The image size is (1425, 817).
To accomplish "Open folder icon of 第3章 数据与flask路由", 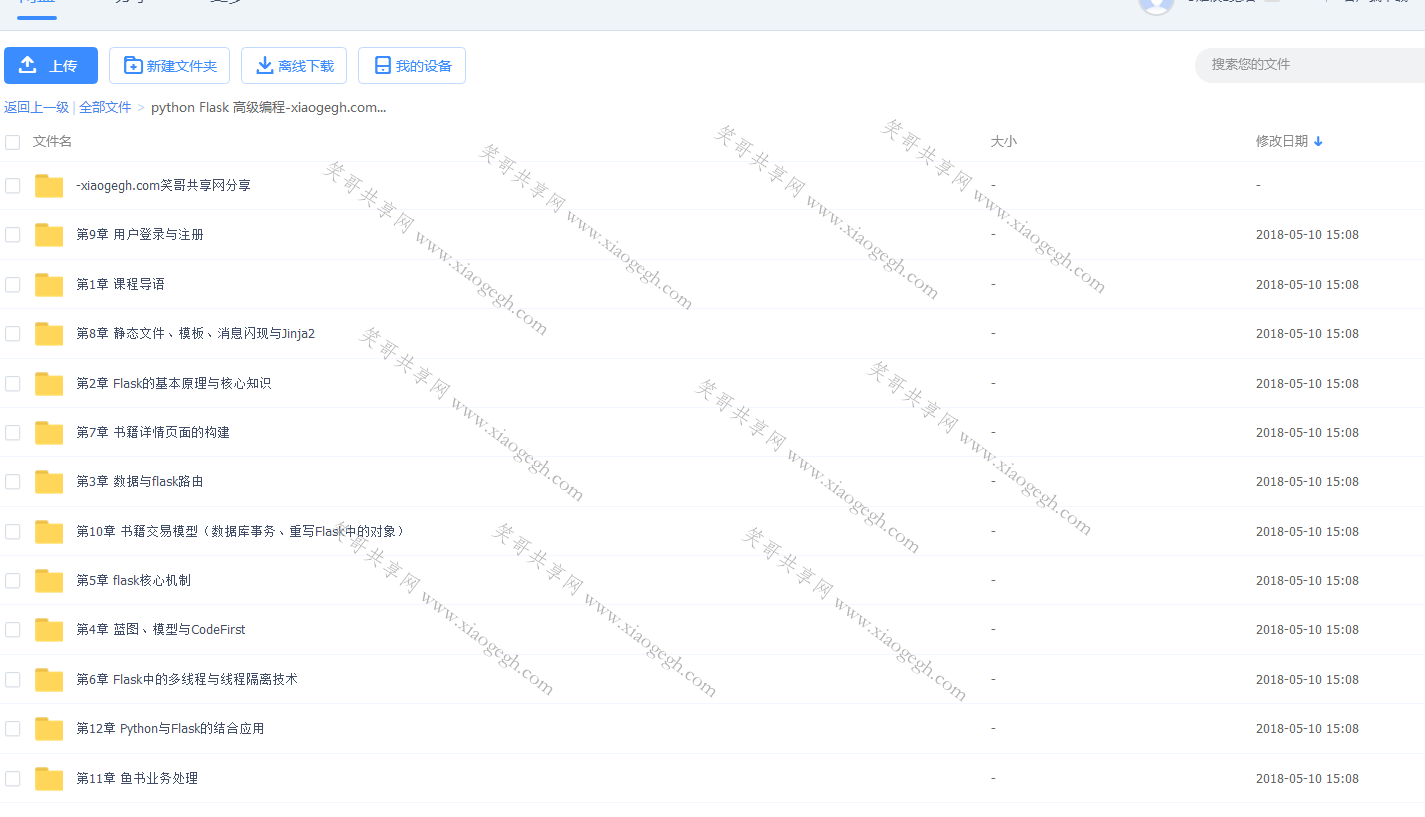I will pos(49,481).
